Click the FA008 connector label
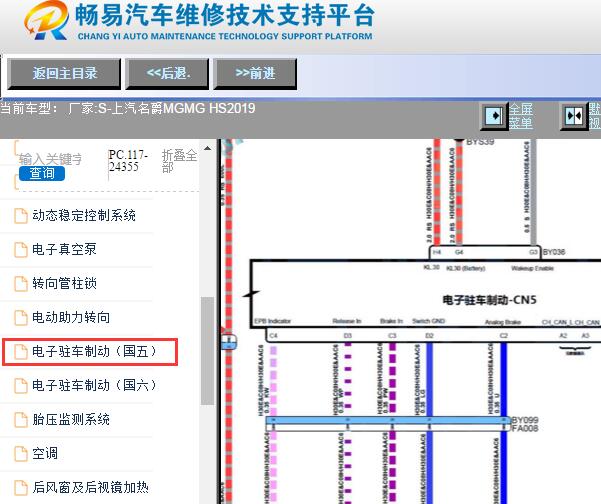 click(525, 428)
